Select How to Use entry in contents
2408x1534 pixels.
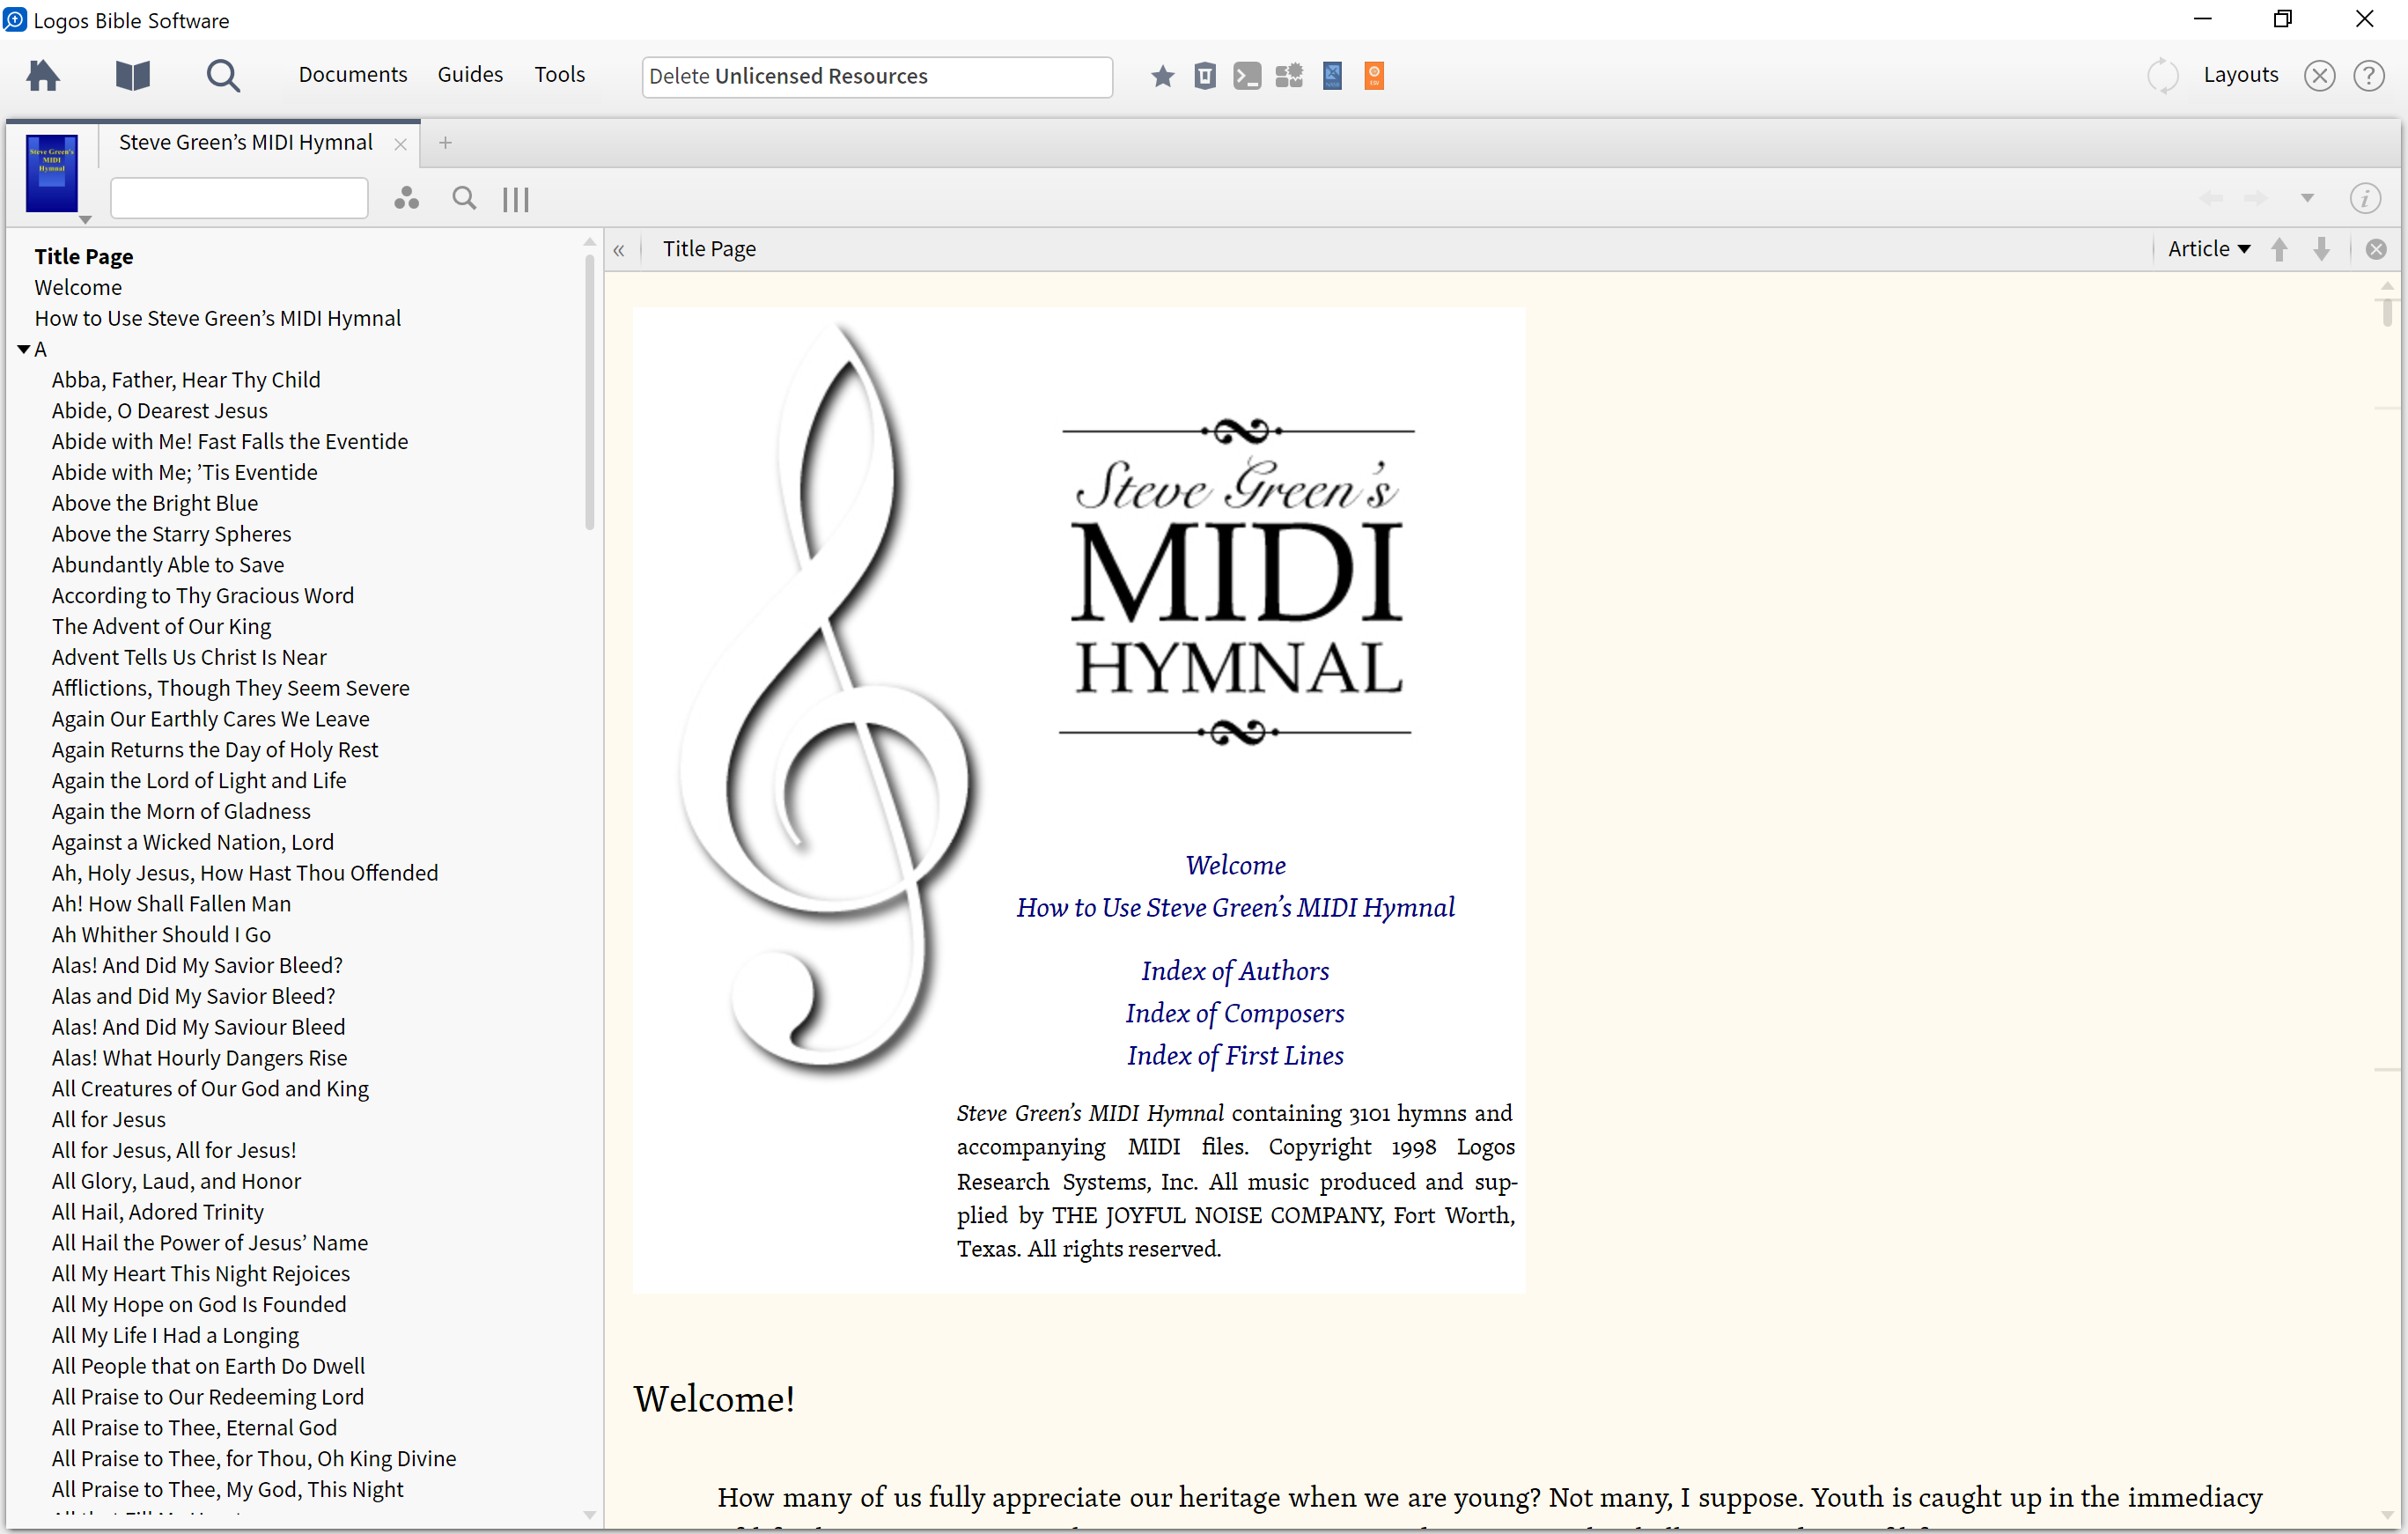(x=218, y=319)
